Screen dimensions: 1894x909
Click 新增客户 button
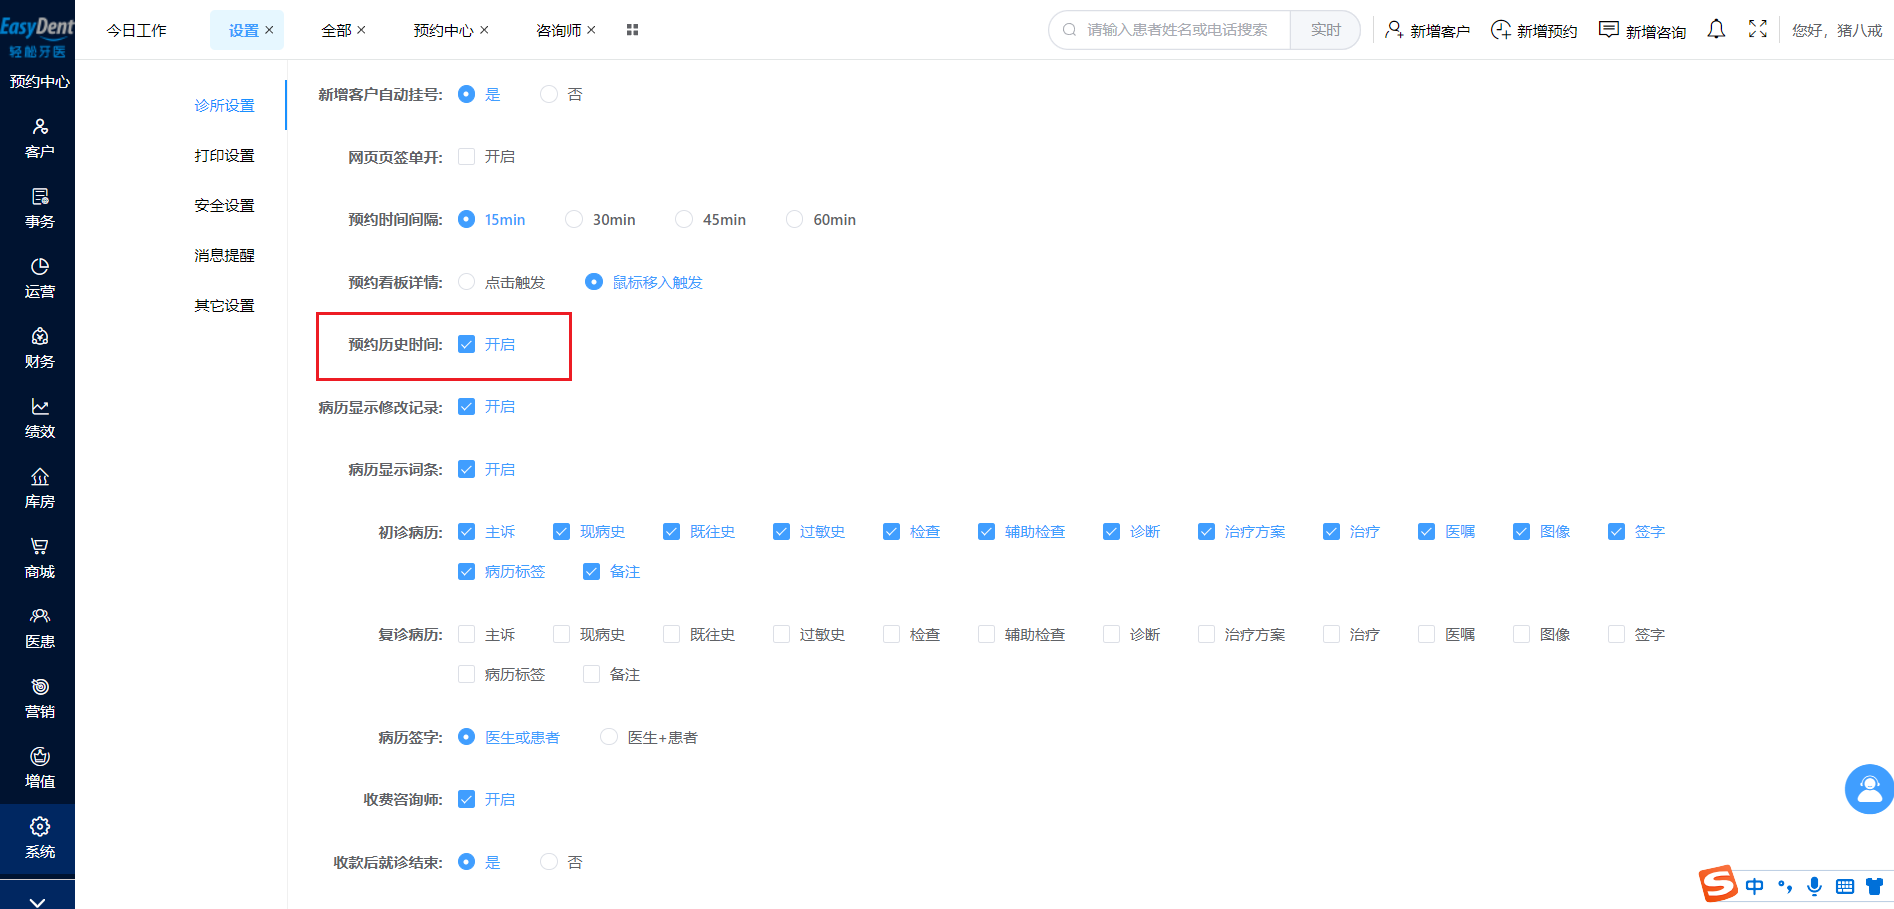pyautogui.click(x=1427, y=30)
